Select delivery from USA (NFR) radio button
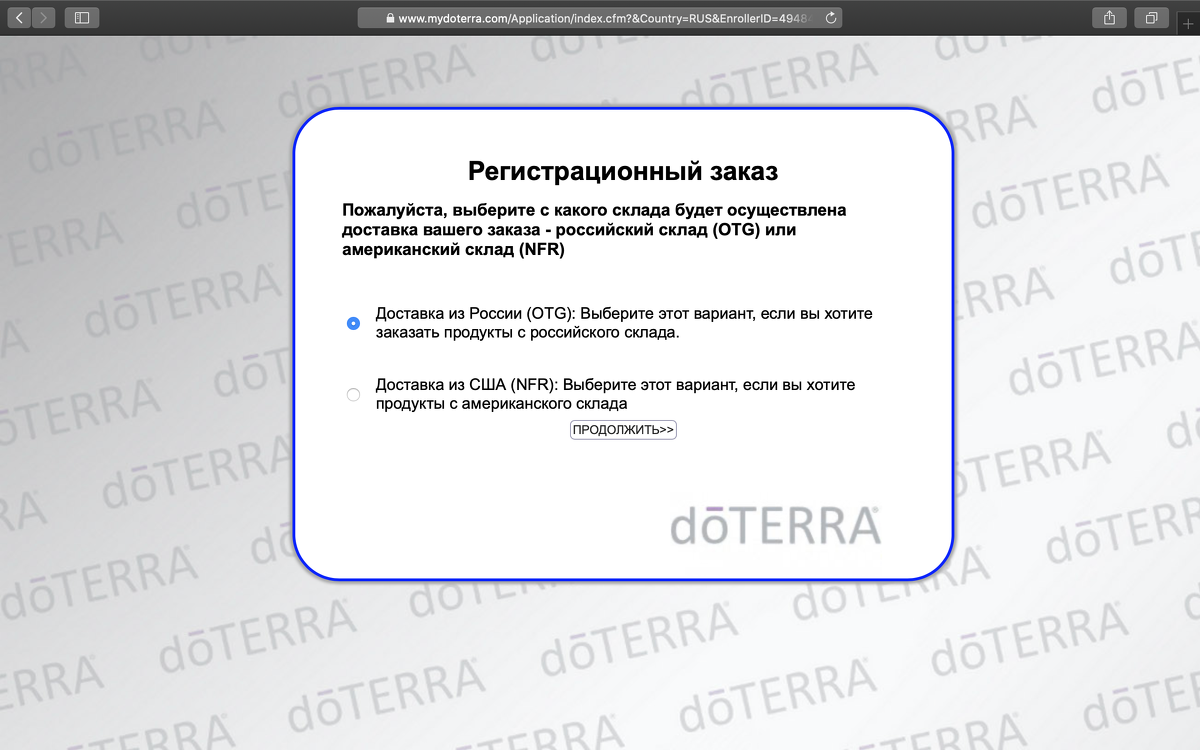This screenshot has height=750, width=1200. point(353,394)
